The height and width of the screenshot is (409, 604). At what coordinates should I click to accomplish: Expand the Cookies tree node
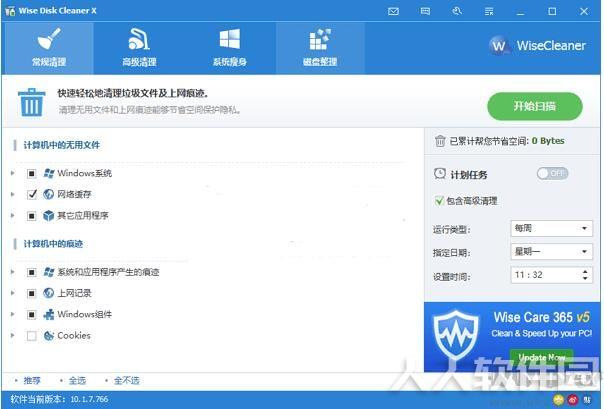pyautogui.click(x=12, y=335)
